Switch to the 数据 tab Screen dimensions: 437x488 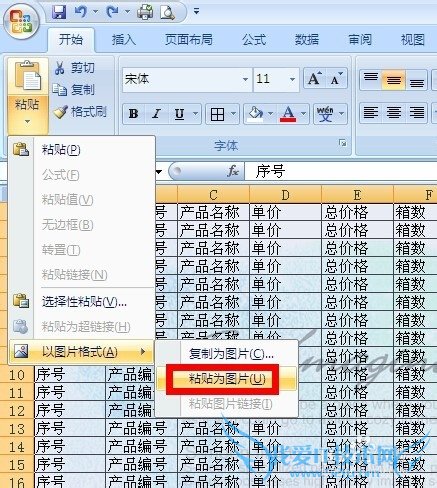pyautogui.click(x=307, y=40)
